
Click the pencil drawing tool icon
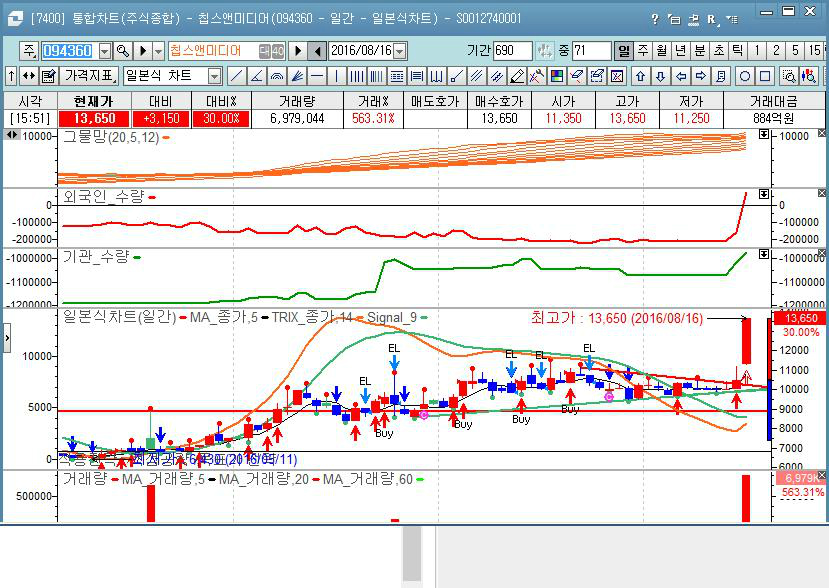coord(516,76)
